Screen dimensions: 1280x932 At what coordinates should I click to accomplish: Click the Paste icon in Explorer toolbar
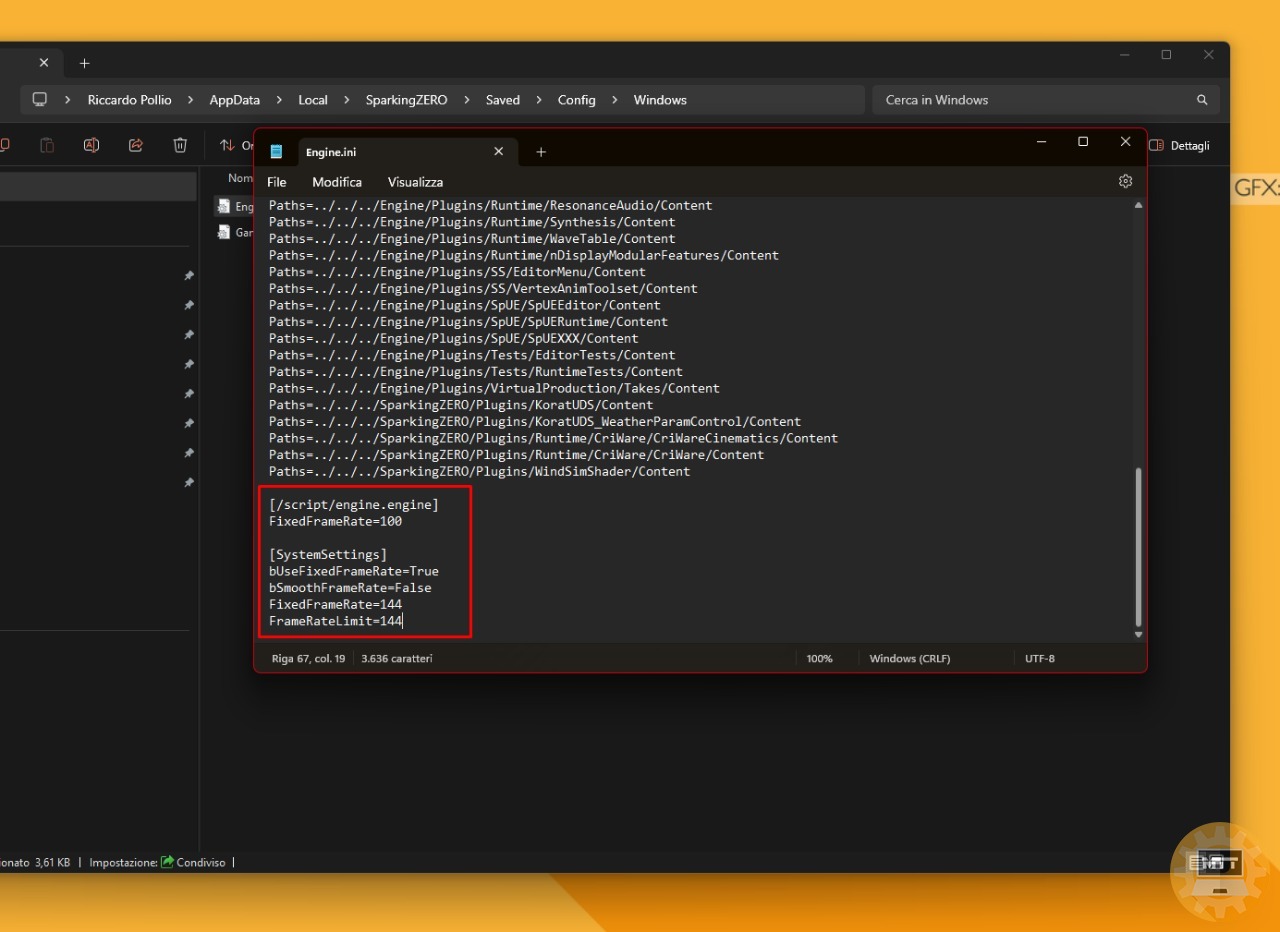[47, 145]
